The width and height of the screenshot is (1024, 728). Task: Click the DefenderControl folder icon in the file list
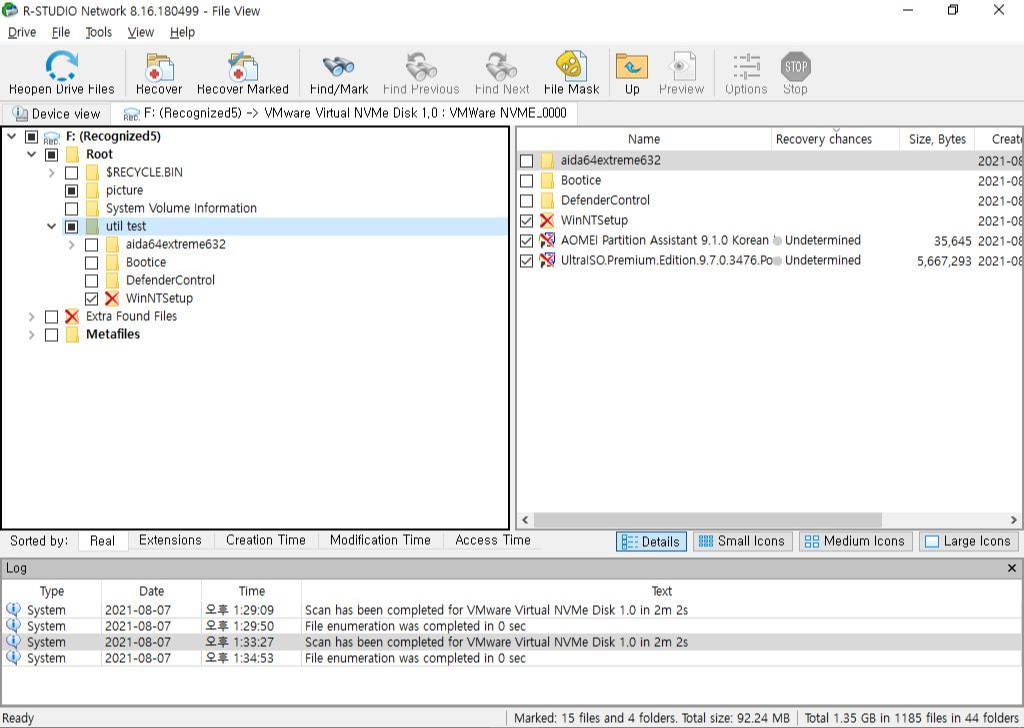(547, 200)
